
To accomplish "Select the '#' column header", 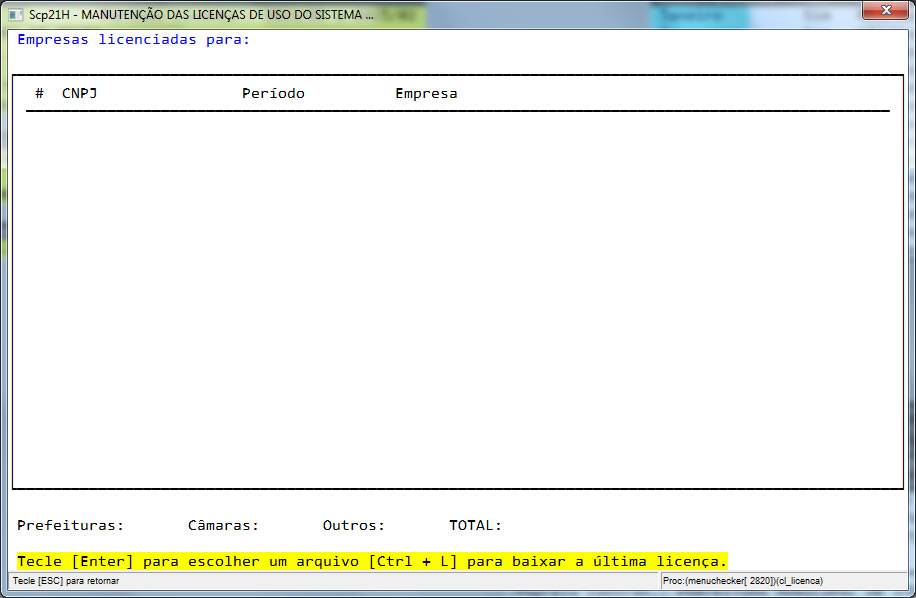I will [39, 93].
